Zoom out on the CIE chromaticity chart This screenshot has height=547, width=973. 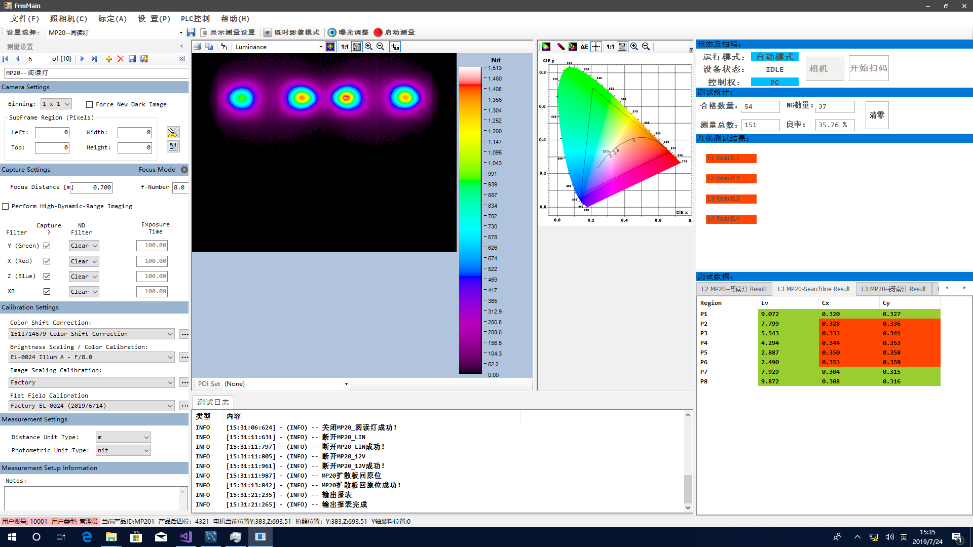pyautogui.click(x=646, y=47)
